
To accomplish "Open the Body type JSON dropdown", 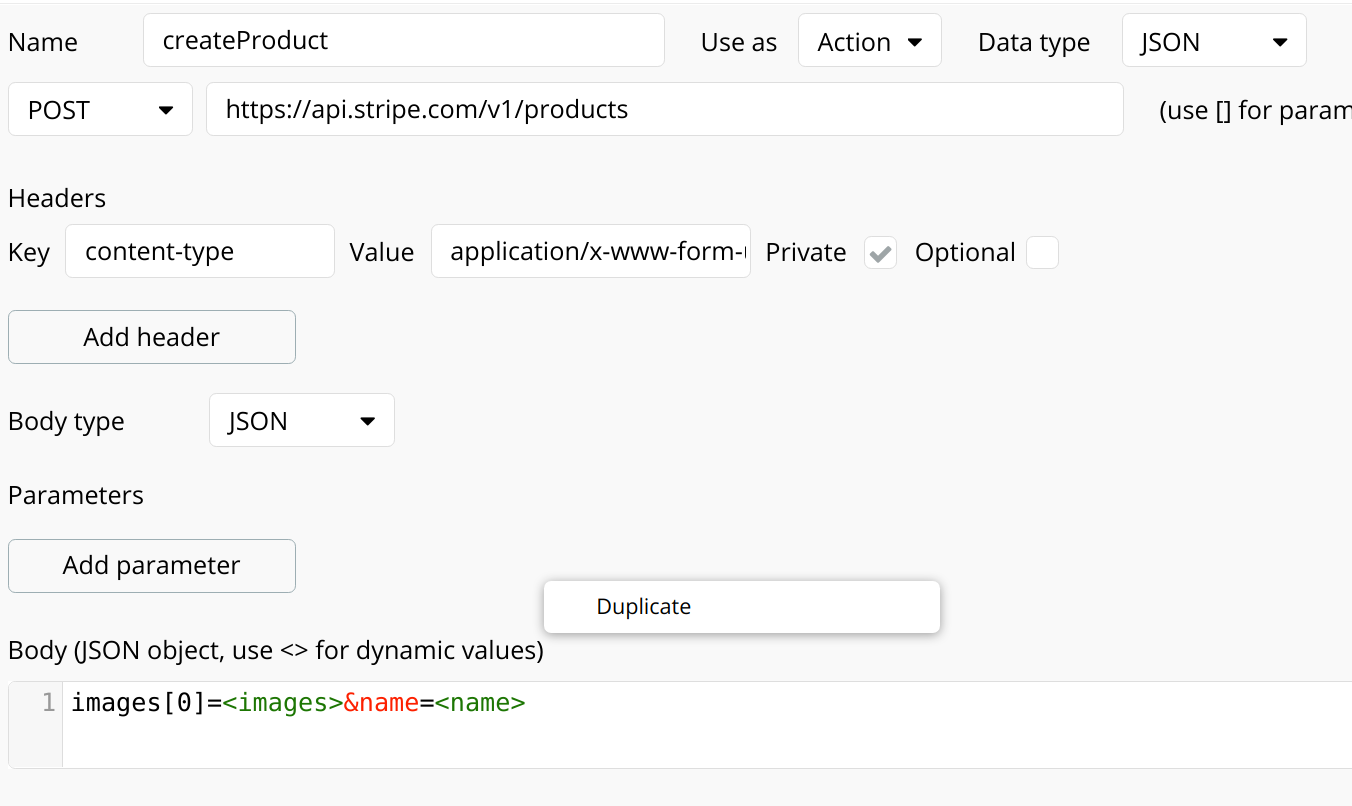I will click(301, 421).
